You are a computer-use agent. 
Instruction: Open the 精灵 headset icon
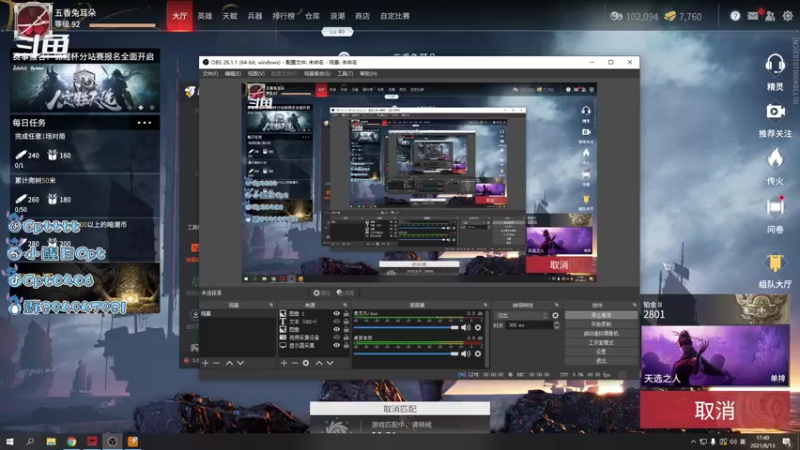coord(774,65)
